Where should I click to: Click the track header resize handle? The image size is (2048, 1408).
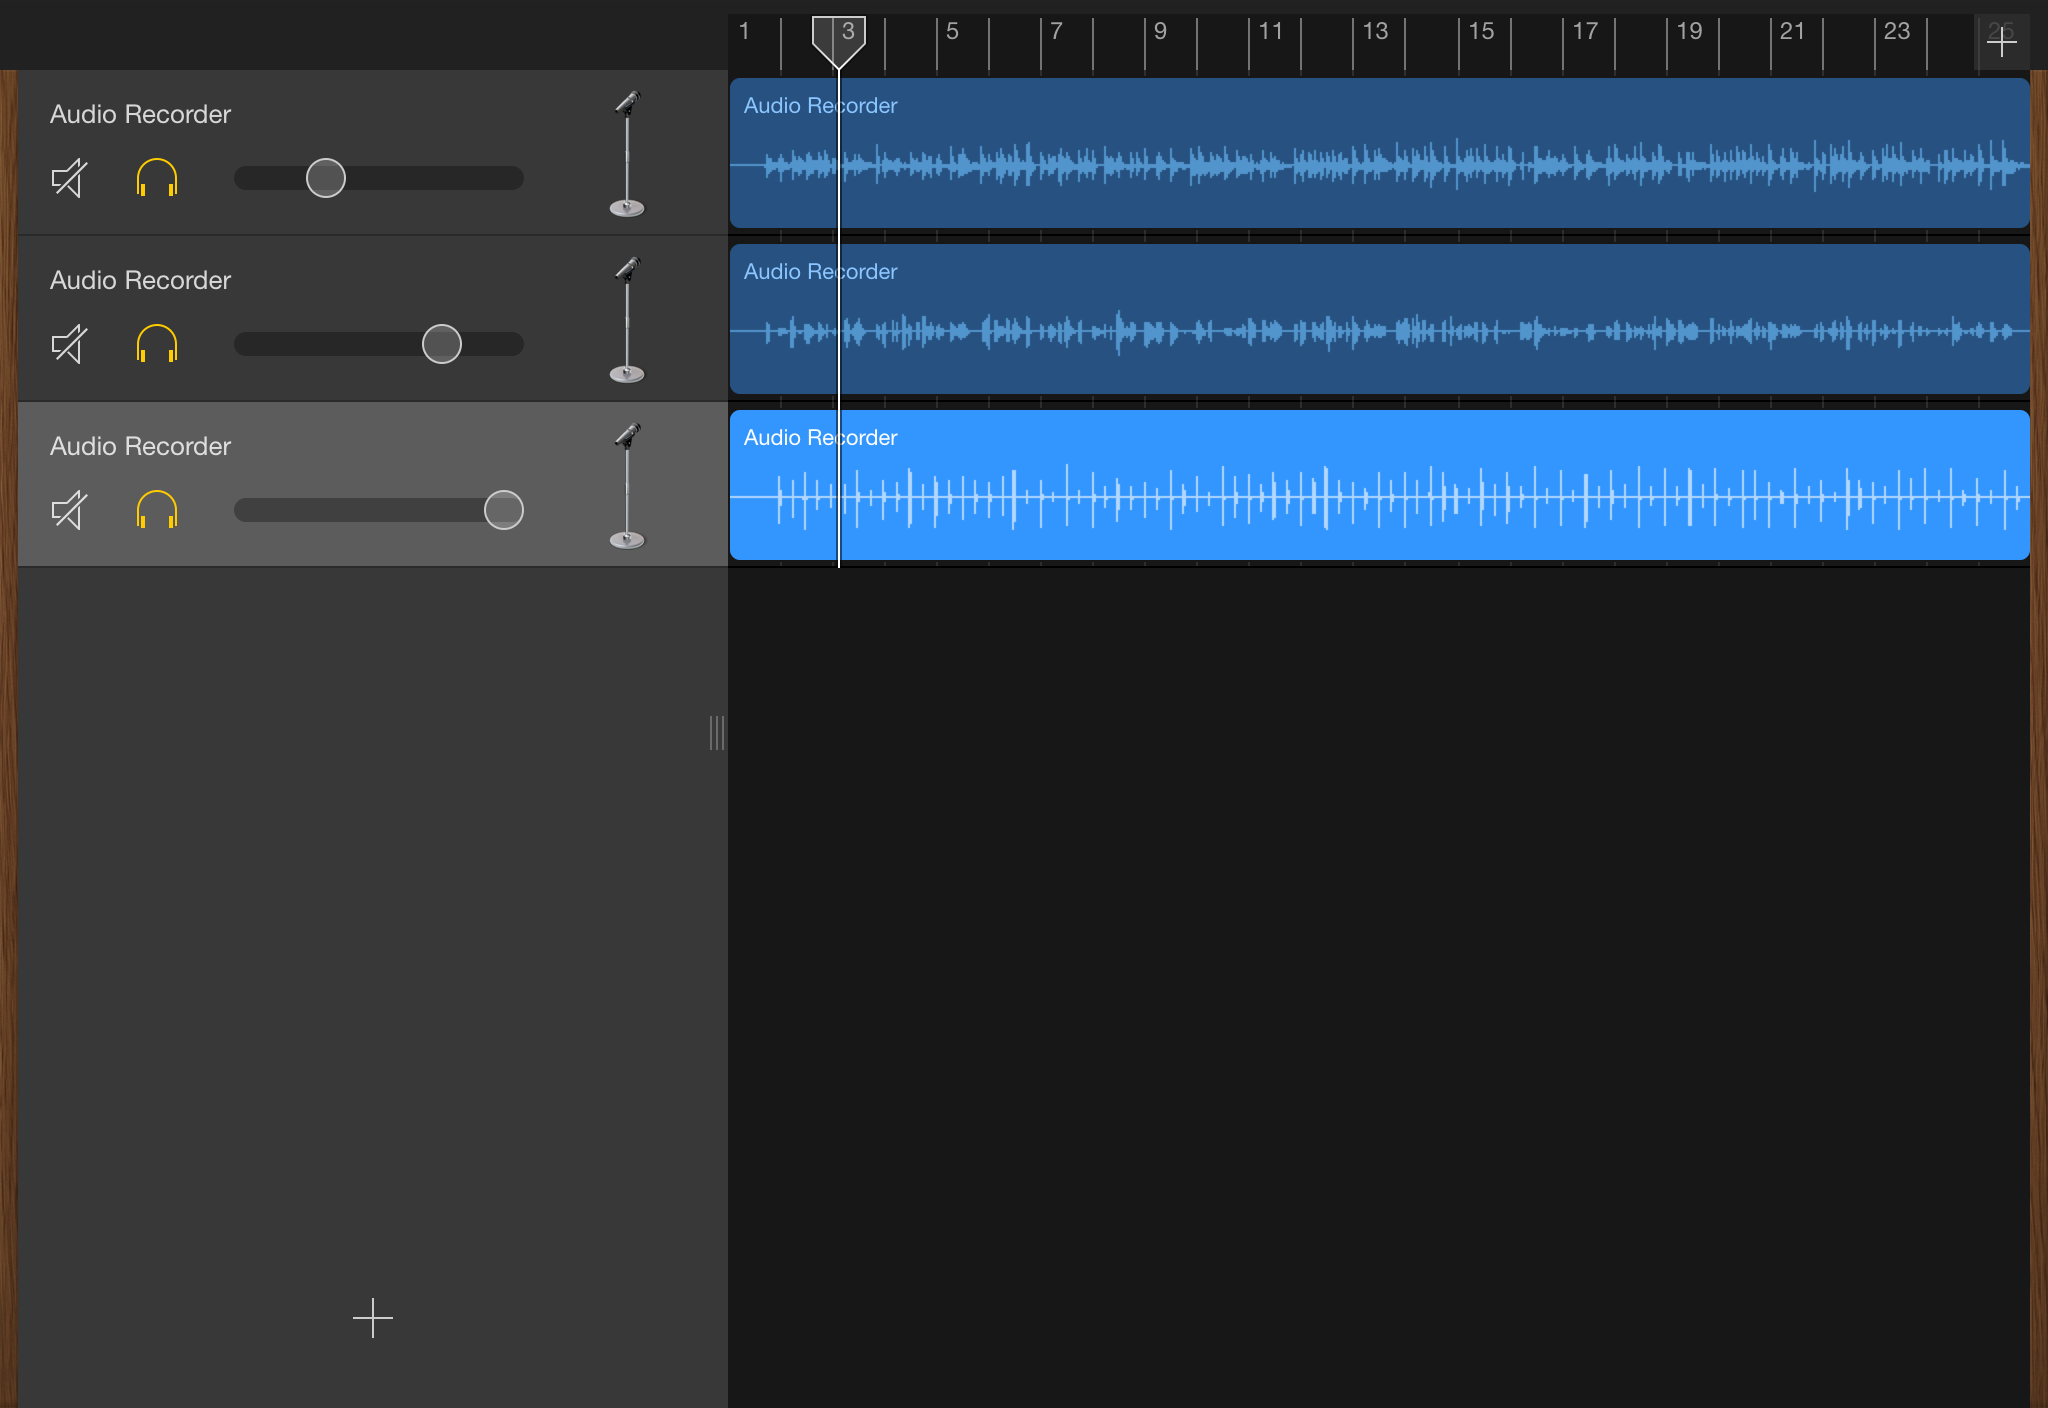pos(717,733)
